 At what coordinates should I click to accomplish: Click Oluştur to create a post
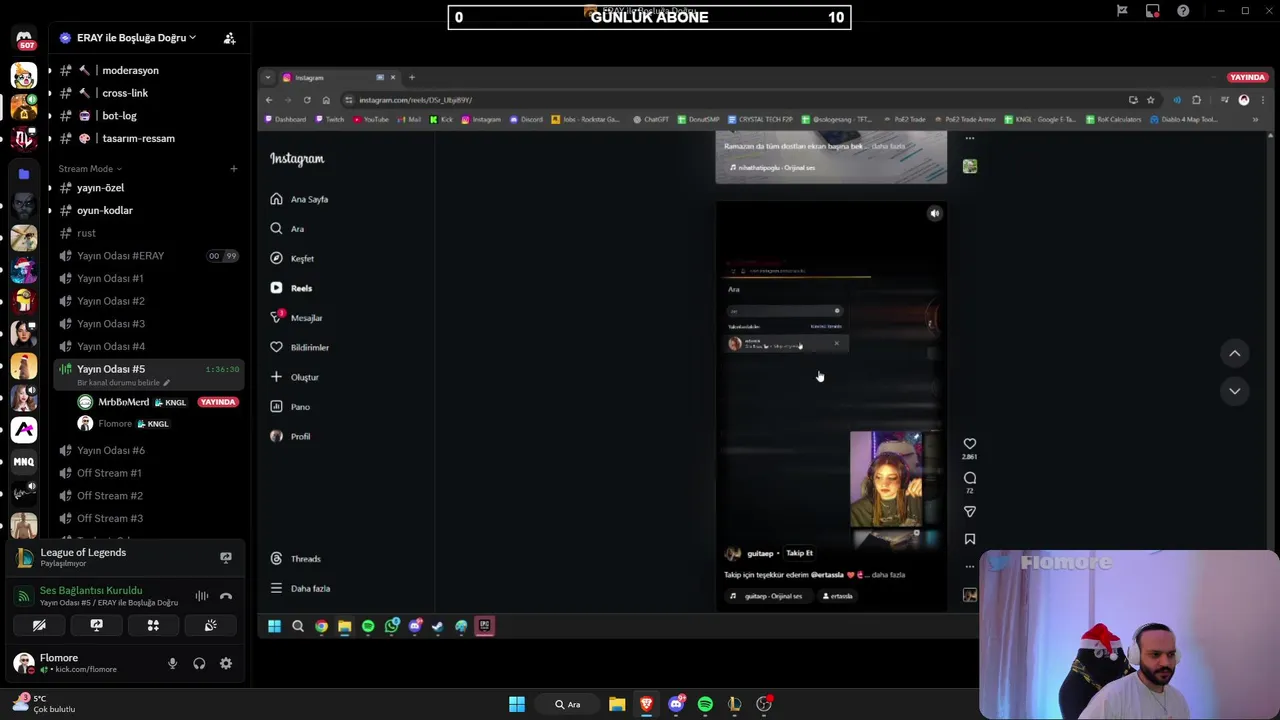point(294,377)
